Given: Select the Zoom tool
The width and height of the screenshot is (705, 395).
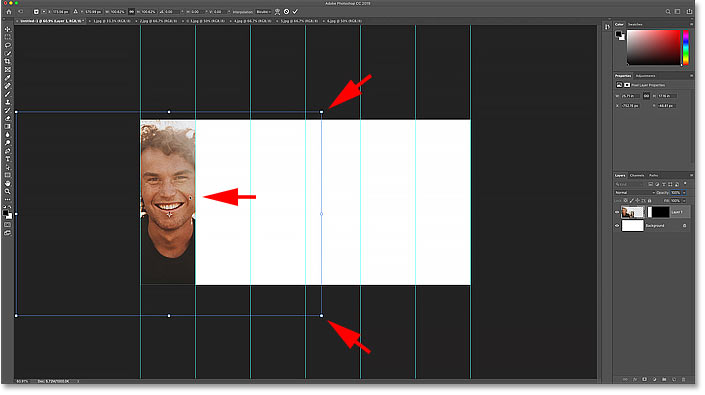Looking at the screenshot, I should [x=8, y=191].
